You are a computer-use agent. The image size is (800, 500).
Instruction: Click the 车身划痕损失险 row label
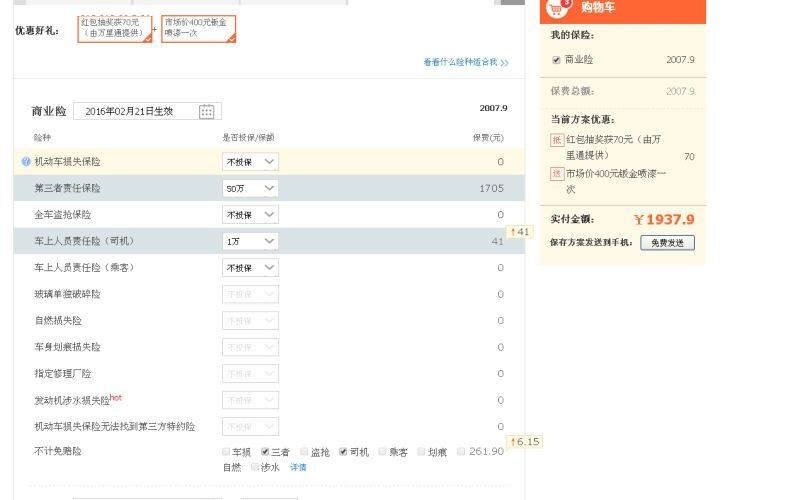(67, 347)
